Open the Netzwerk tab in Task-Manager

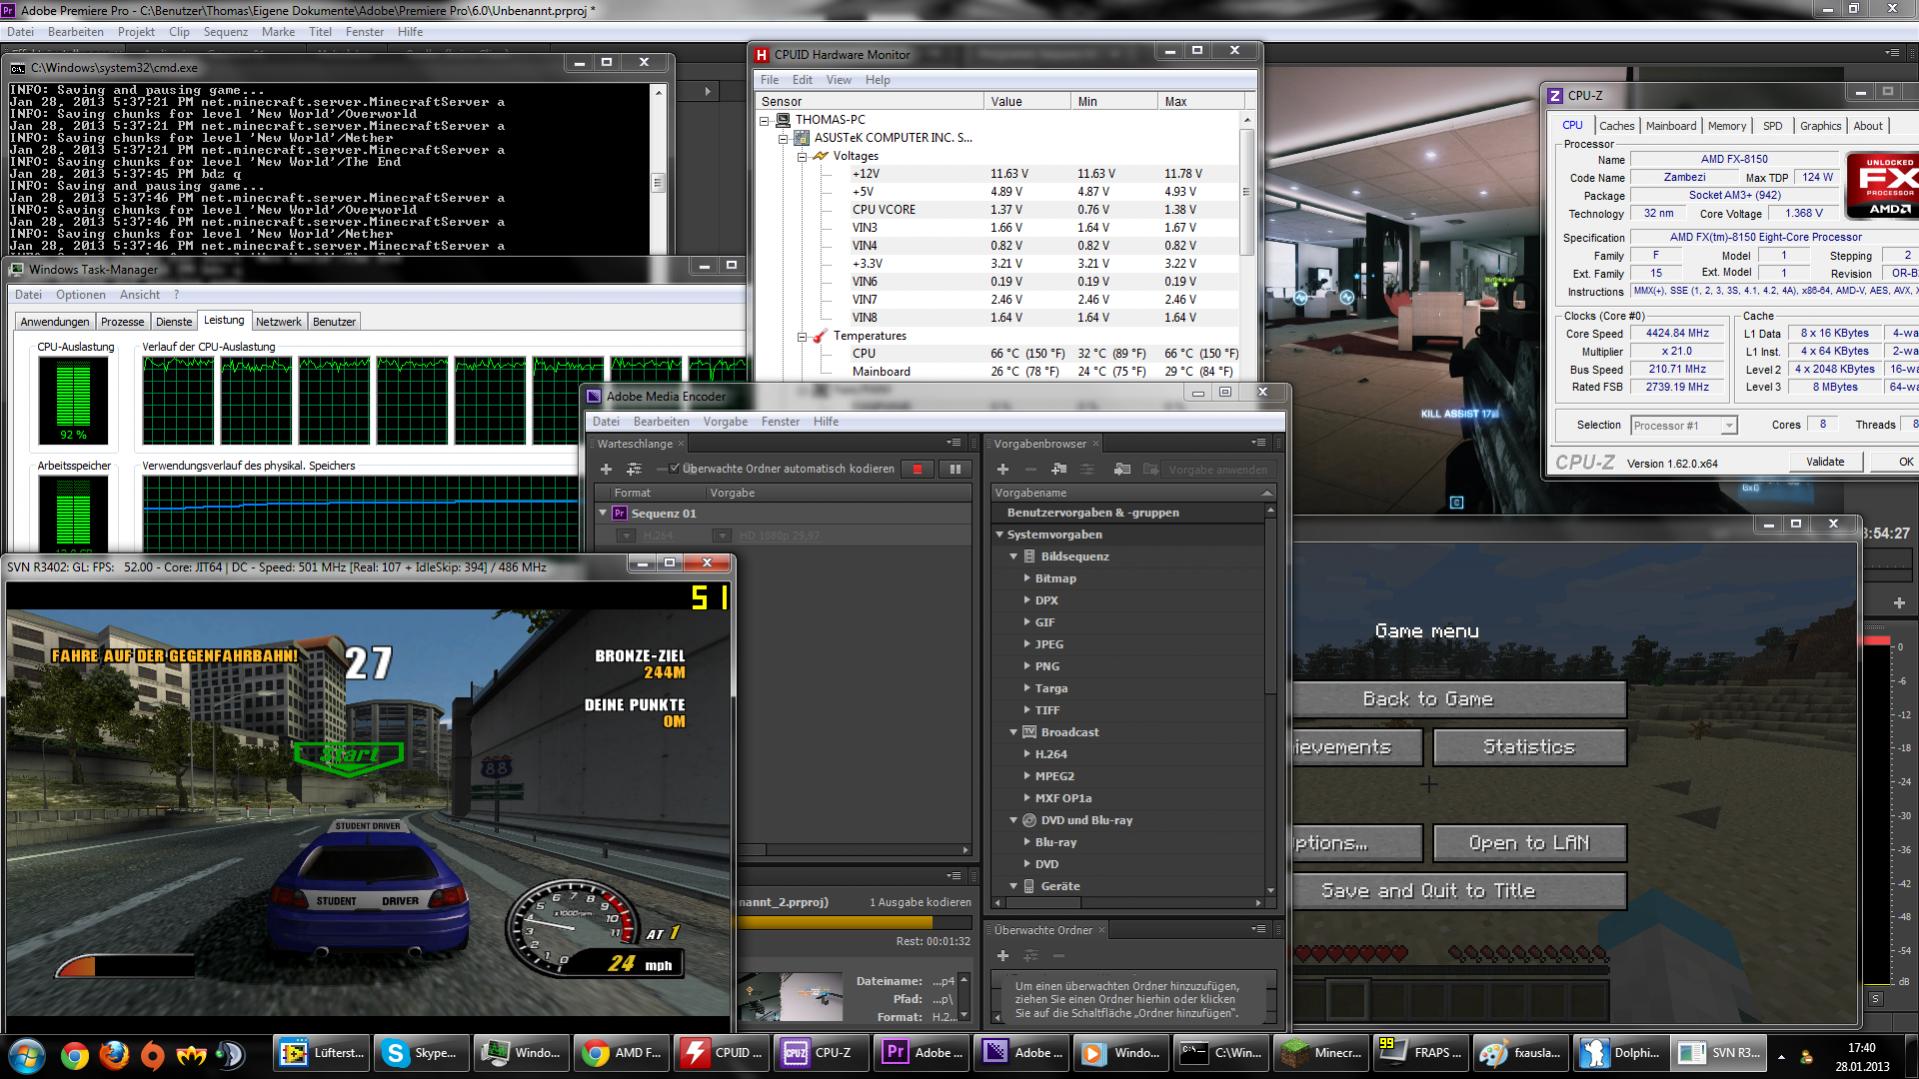[x=278, y=322]
